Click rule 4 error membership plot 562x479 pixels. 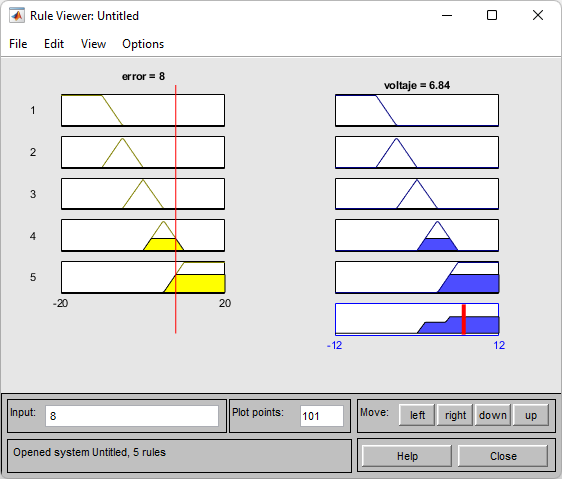[143, 235]
